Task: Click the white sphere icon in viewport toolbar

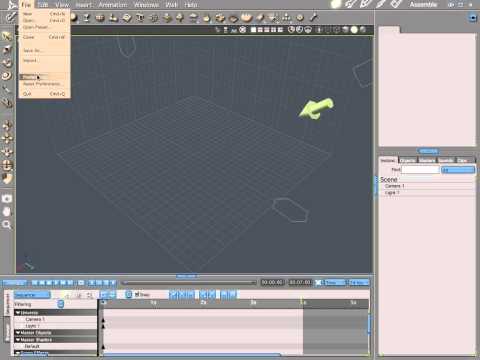Action: [x=354, y=30]
